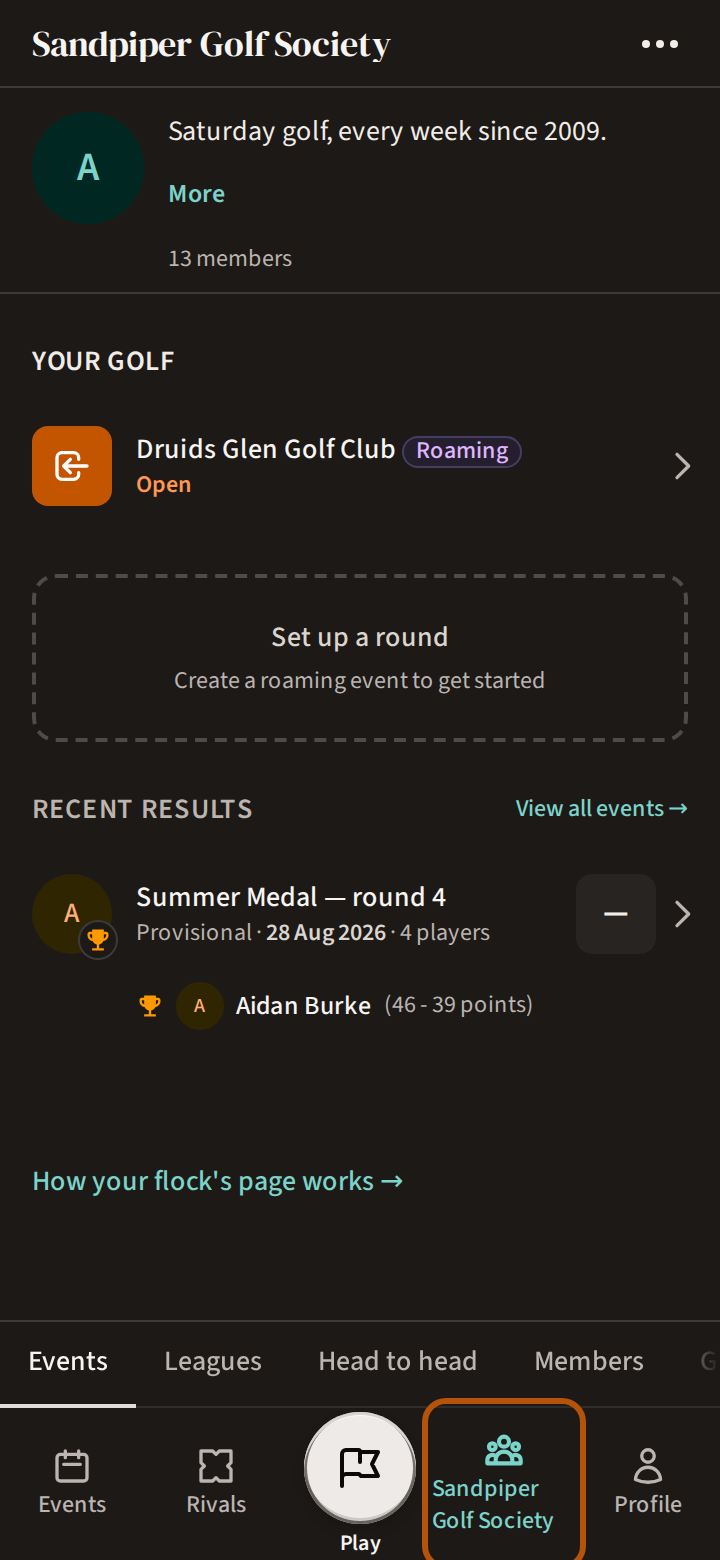This screenshot has height=1560, width=720.
Task: Switch to the Leagues tab
Action: coord(213,1361)
